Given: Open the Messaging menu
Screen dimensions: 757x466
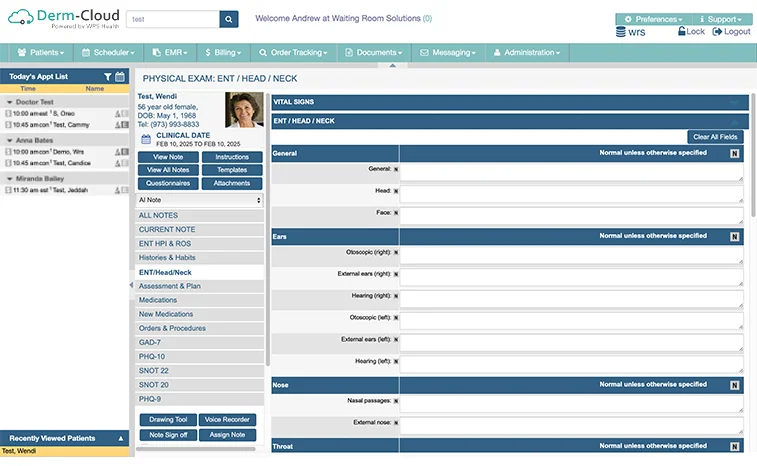Looking at the screenshot, I should pyautogui.click(x=448, y=52).
